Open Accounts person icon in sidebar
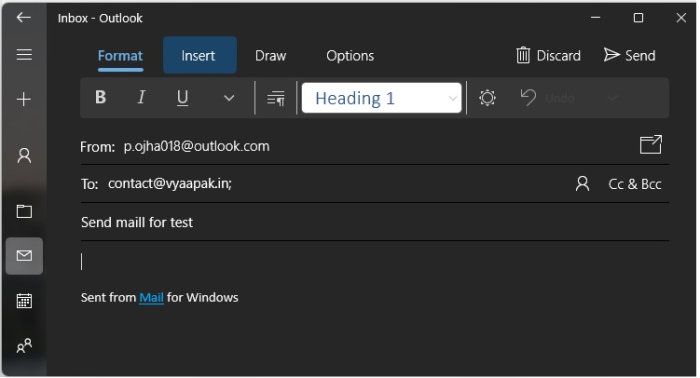This screenshot has width=700, height=378. [24, 156]
